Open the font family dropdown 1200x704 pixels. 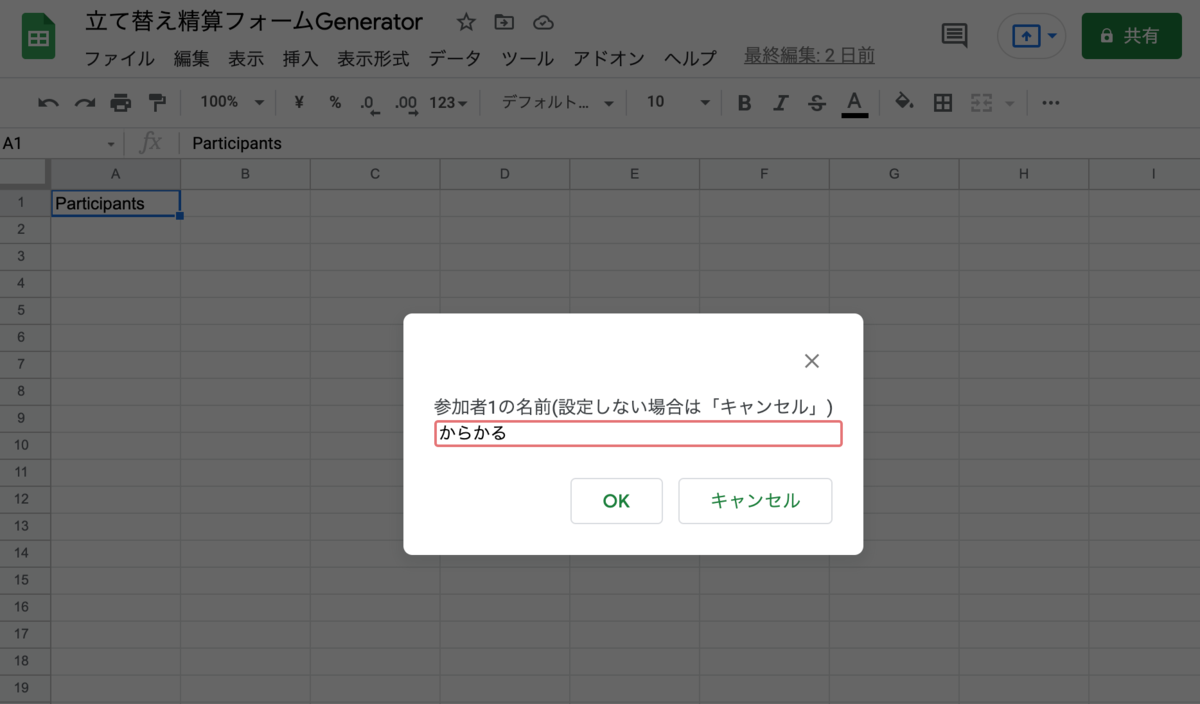555,102
